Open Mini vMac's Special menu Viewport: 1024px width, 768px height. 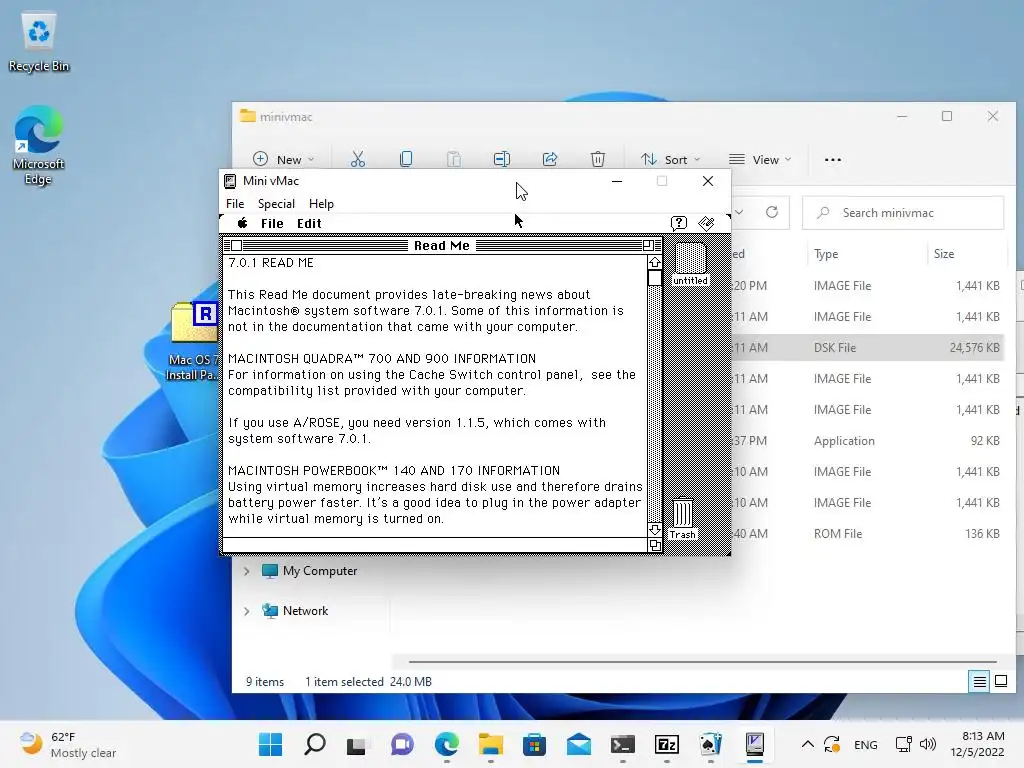tap(276, 204)
